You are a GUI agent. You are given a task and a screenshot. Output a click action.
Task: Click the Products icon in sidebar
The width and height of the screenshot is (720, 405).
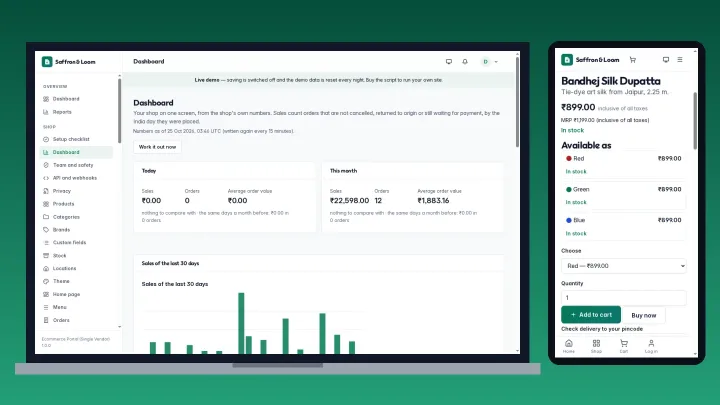(x=46, y=204)
